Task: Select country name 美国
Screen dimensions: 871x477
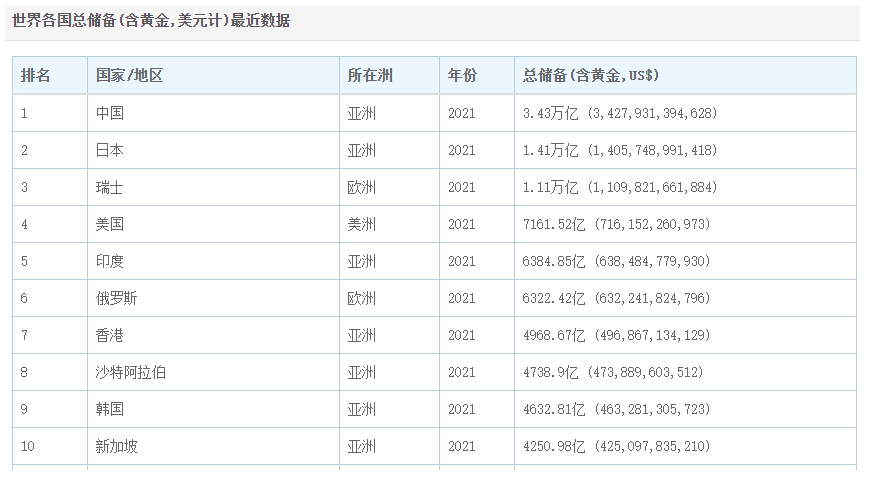Action: [109, 224]
